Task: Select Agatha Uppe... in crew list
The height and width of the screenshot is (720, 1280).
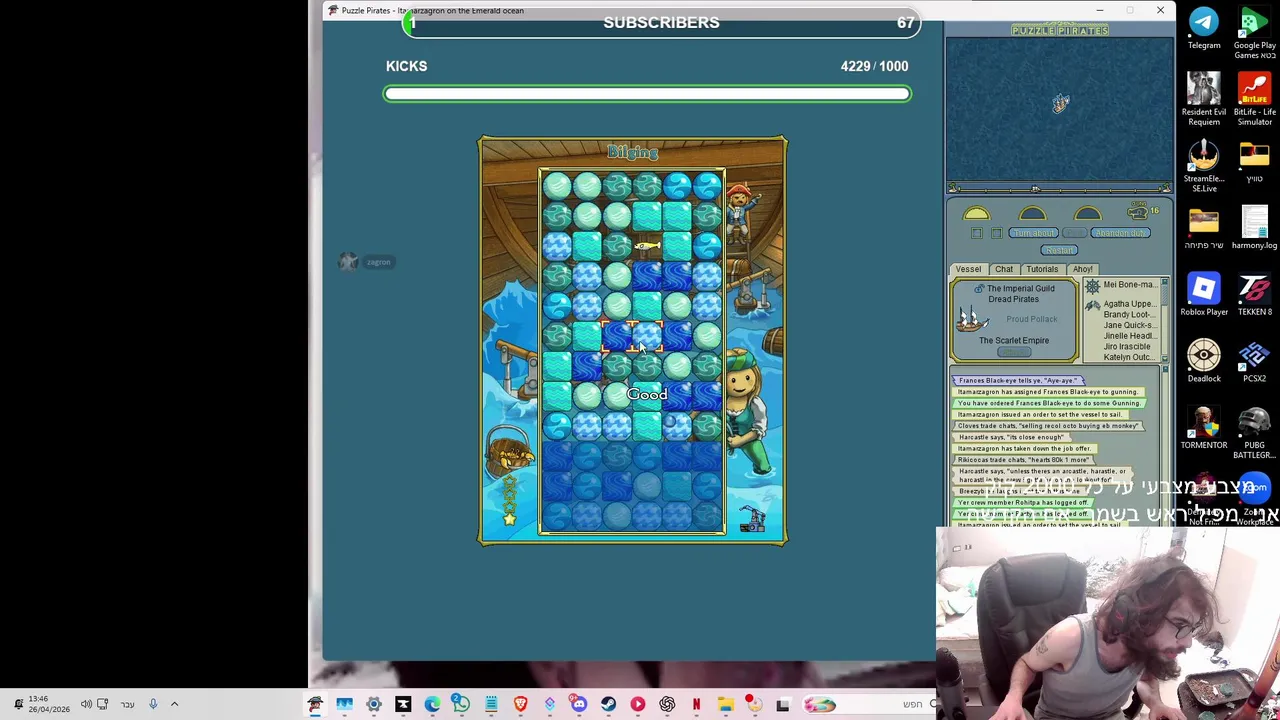Action: tap(1129, 304)
